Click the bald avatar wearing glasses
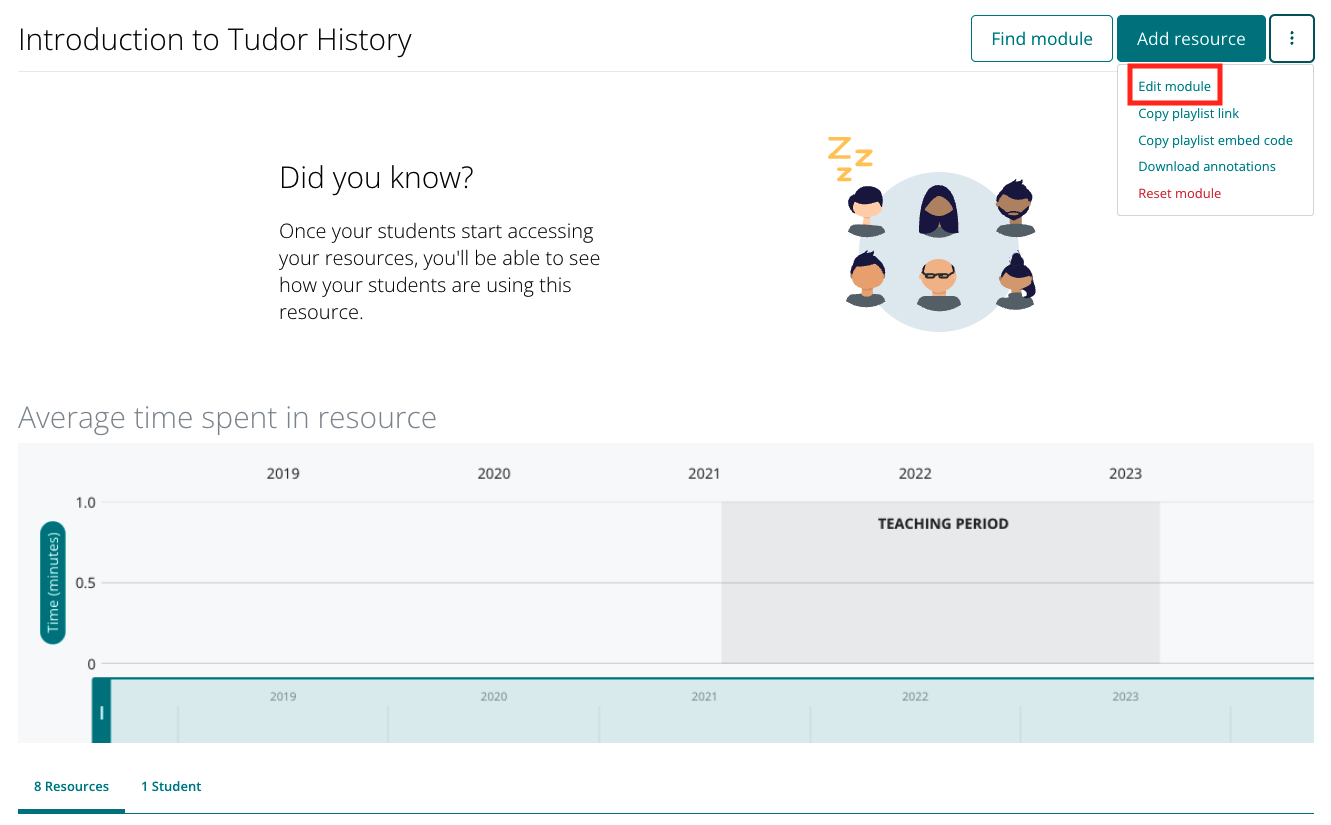The height and width of the screenshot is (825, 1331). pyautogui.click(x=938, y=285)
